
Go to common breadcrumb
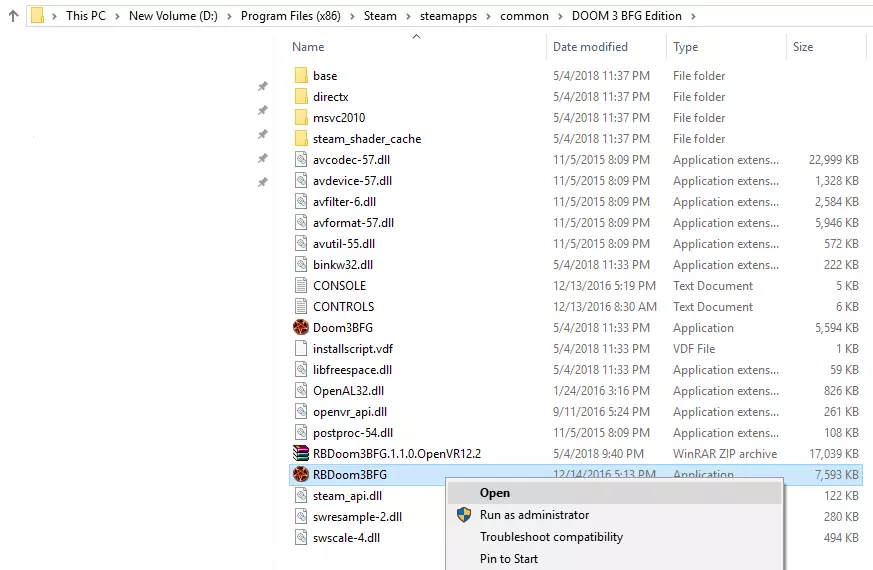coord(524,16)
